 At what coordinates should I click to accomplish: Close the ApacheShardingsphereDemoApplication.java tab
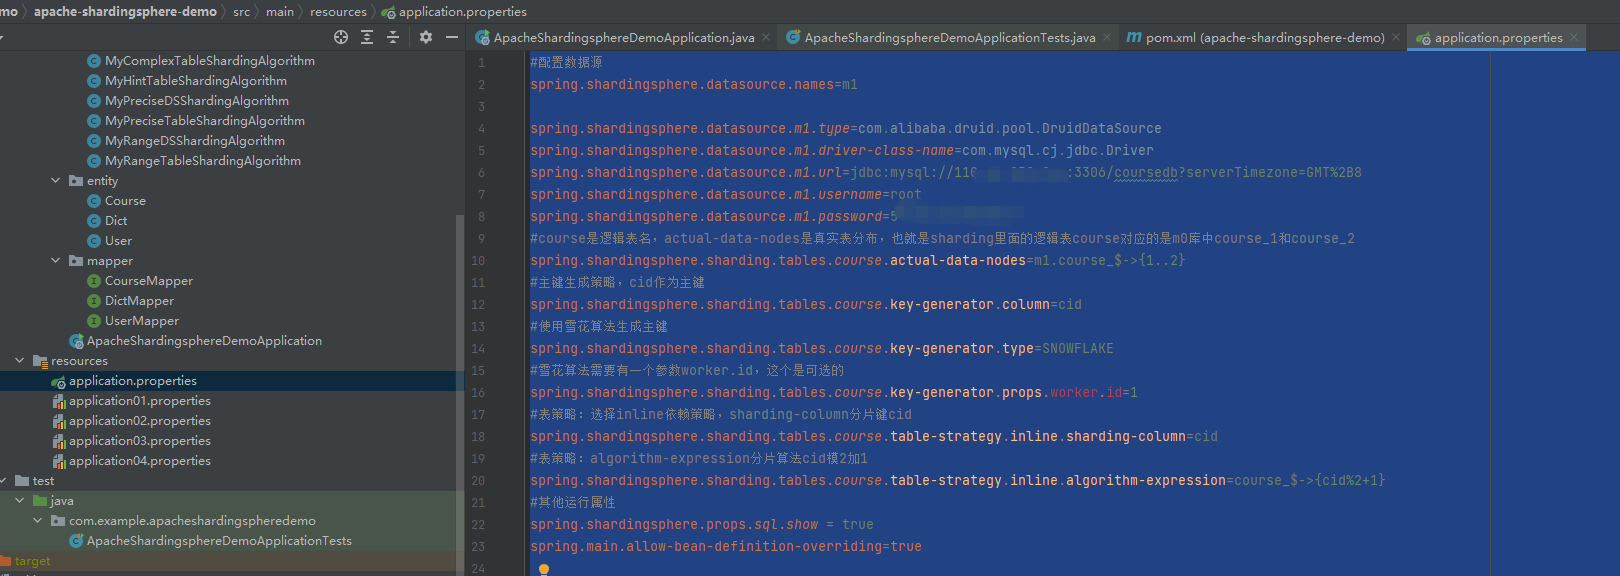click(766, 38)
